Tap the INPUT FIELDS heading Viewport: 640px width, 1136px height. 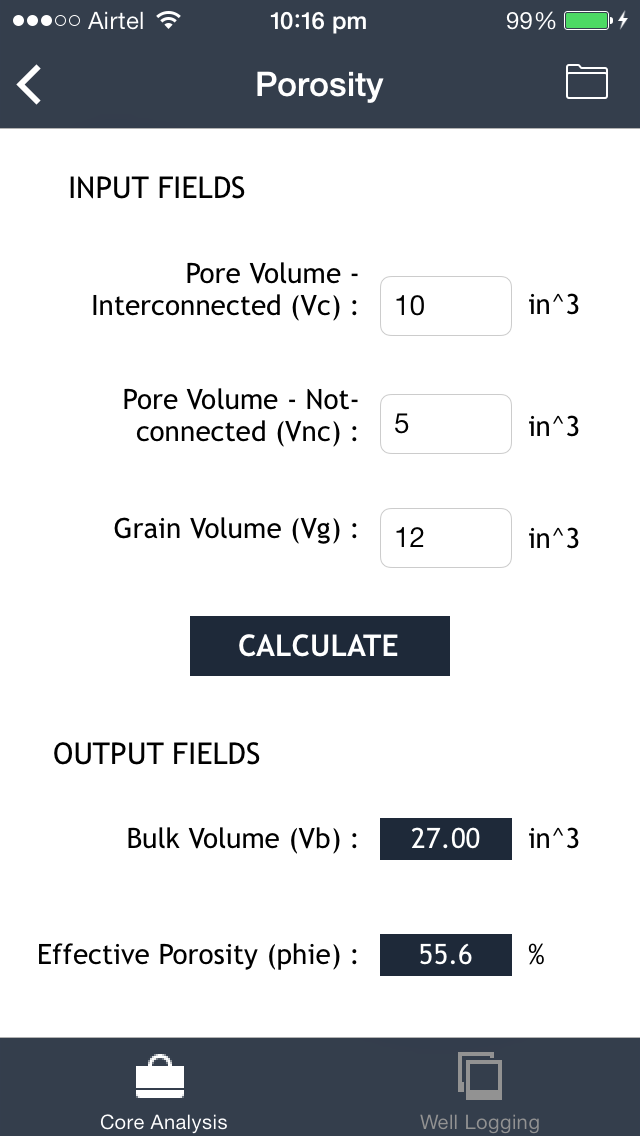click(x=156, y=188)
